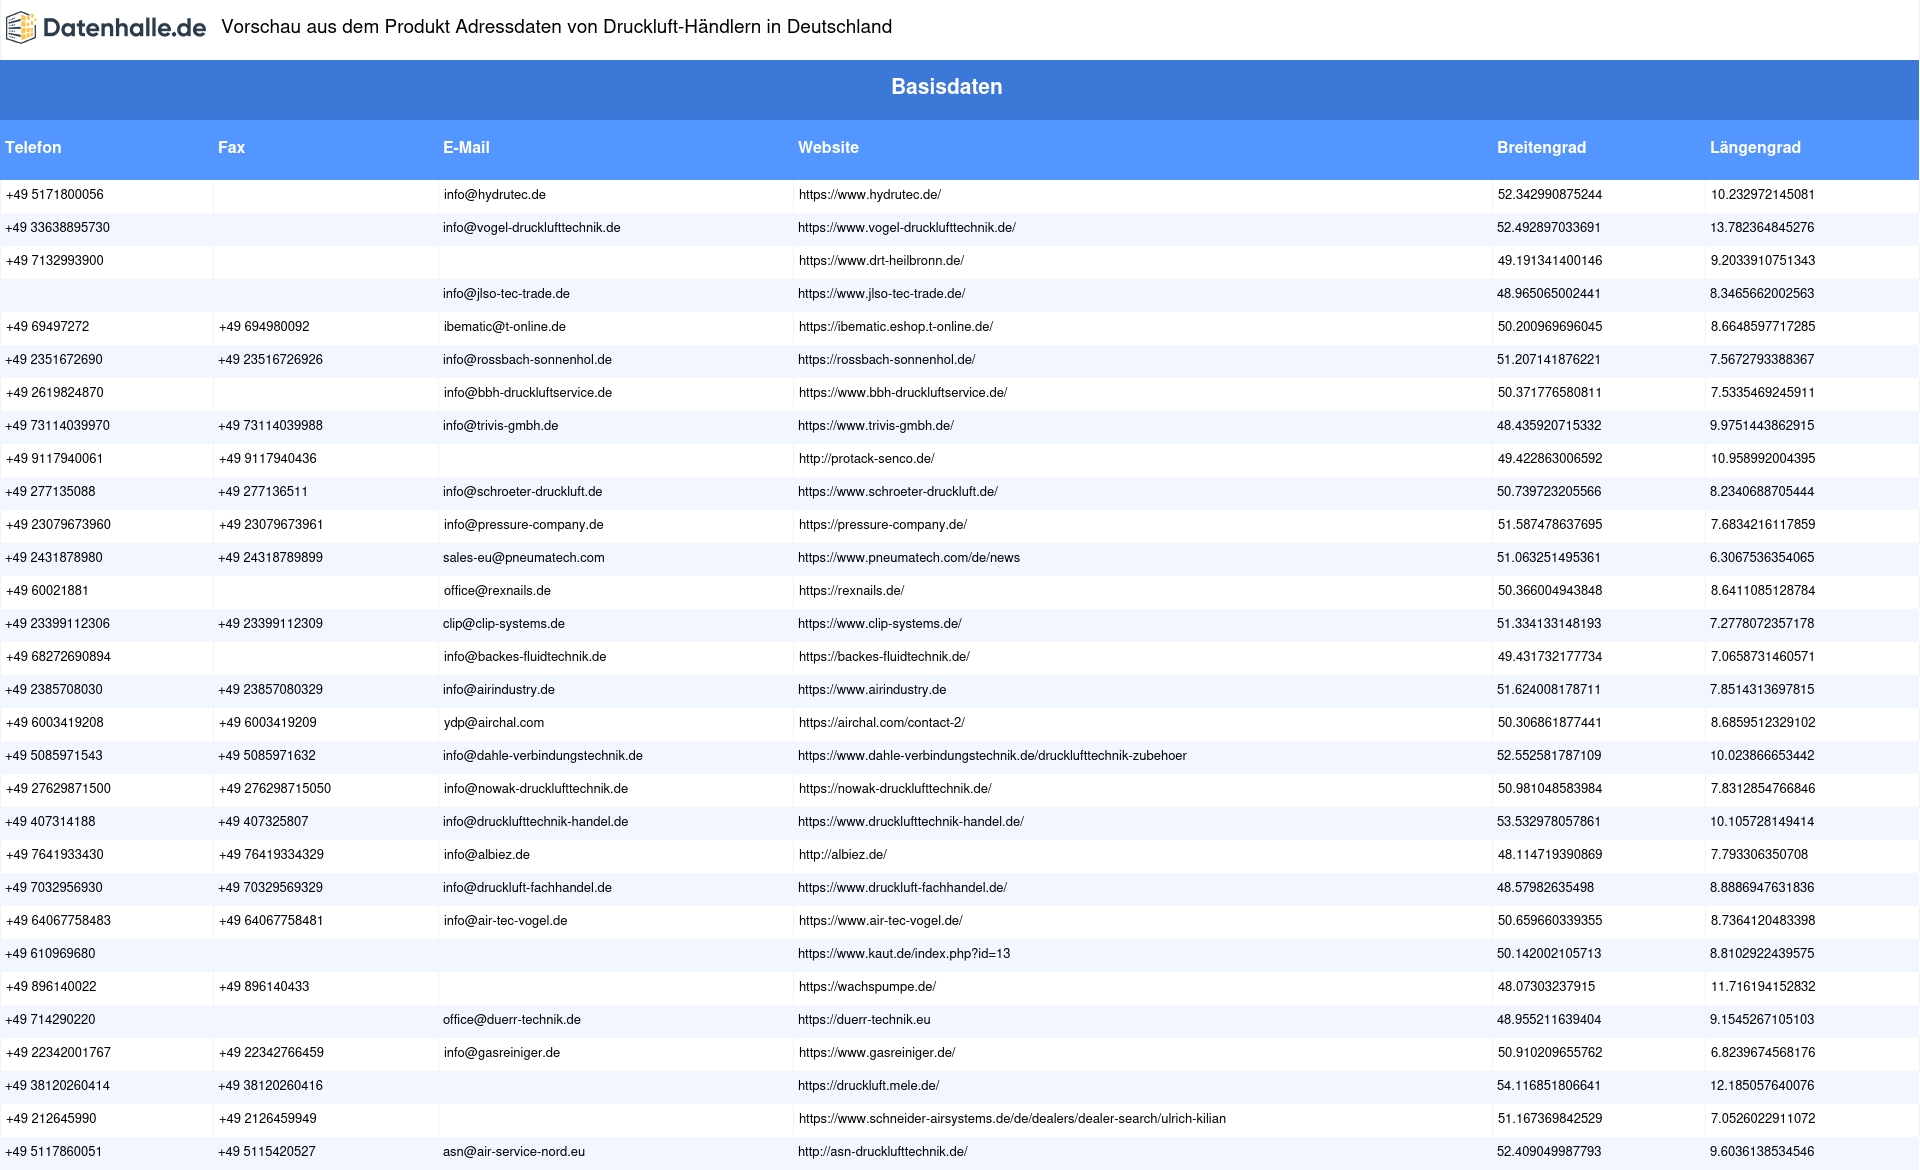This screenshot has width=1920, height=1170.
Task: Select longitude value 11.716194152832
Action: (x=1763, y=987)
